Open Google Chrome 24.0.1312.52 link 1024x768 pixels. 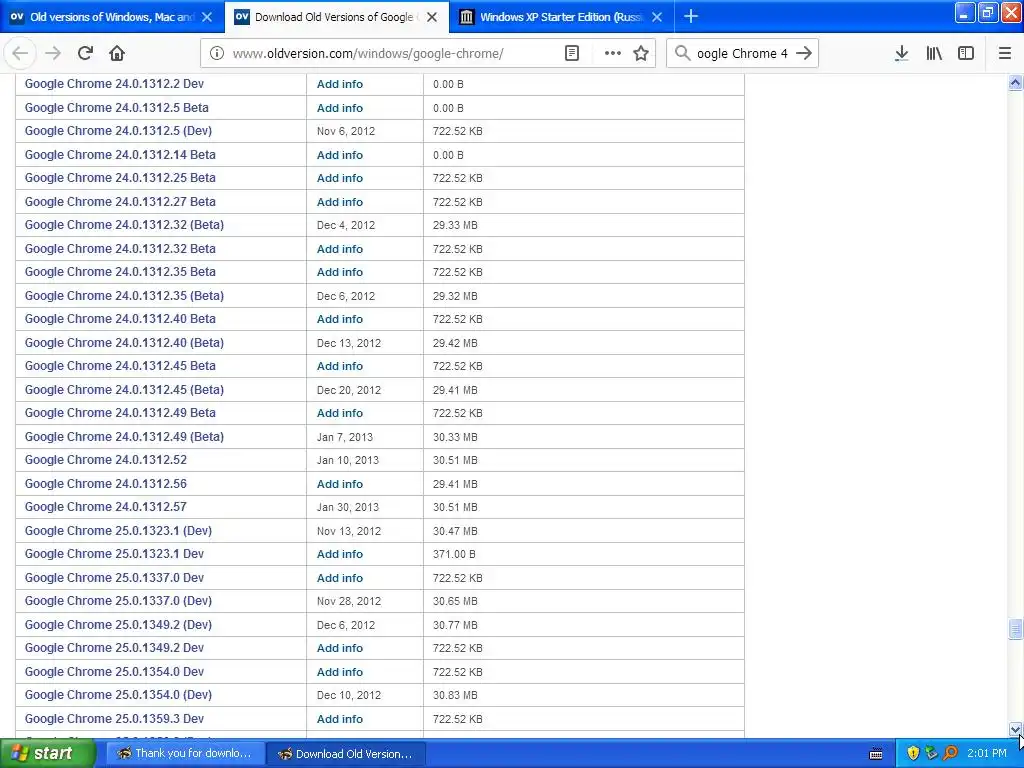pos(106,460)
